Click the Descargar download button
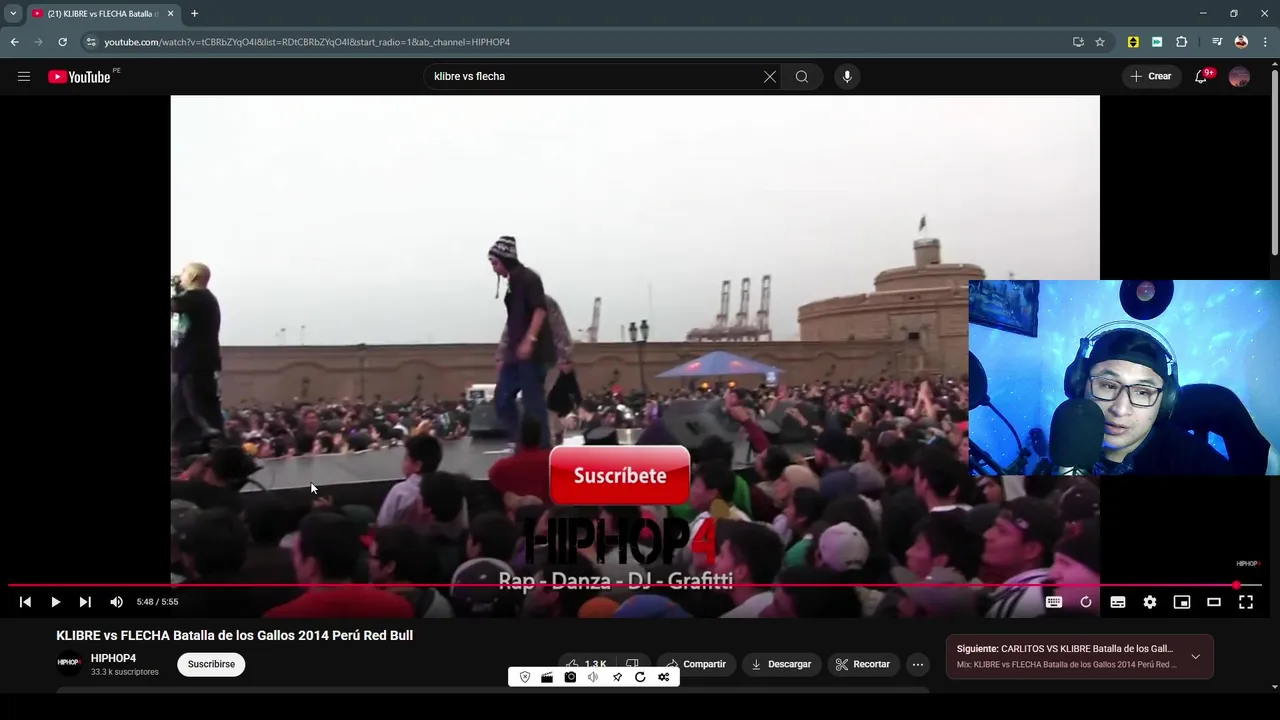 (781, 664)
